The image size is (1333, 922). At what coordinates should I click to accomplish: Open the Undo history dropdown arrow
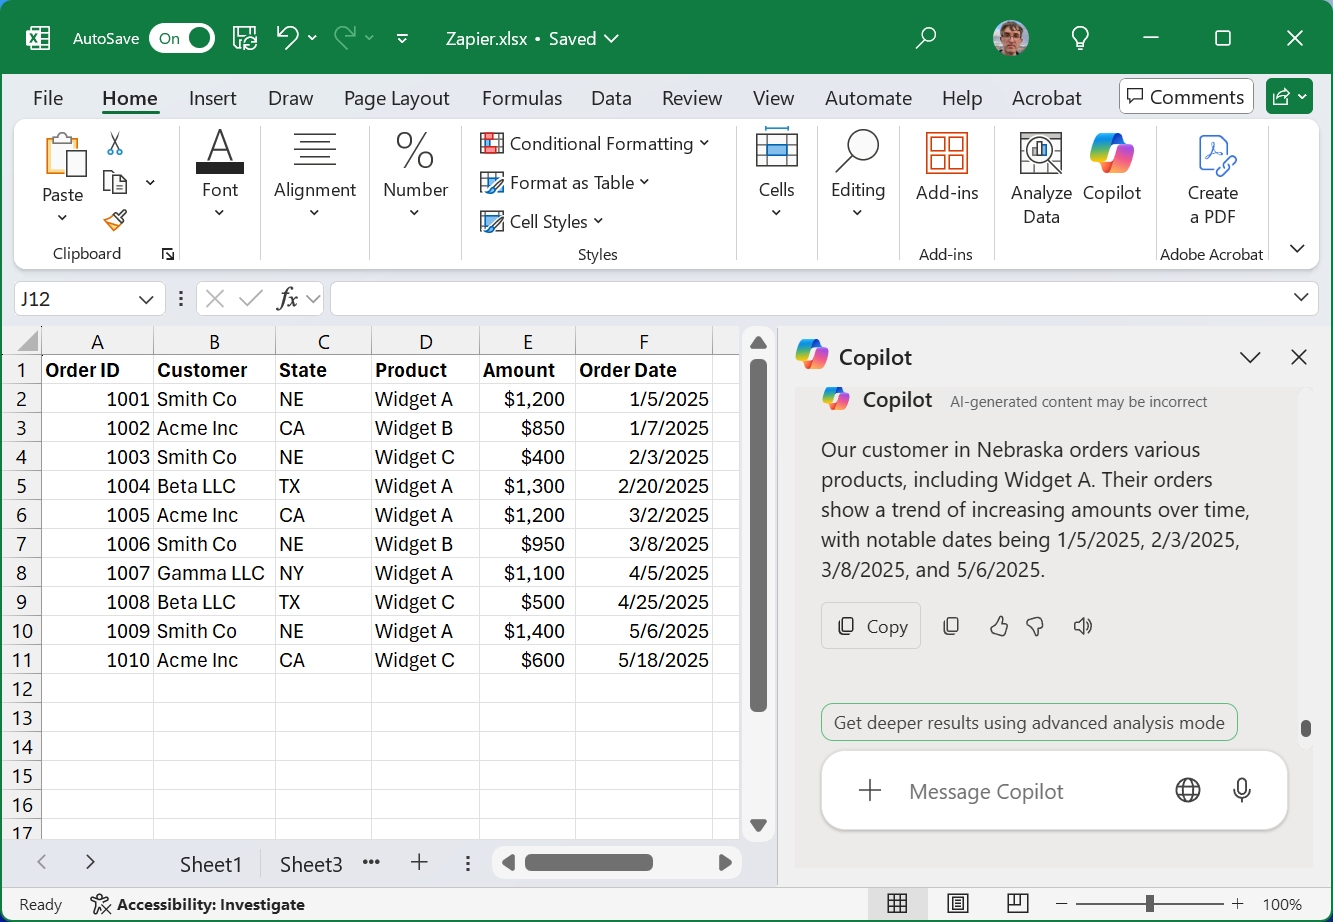pos(312,38)
